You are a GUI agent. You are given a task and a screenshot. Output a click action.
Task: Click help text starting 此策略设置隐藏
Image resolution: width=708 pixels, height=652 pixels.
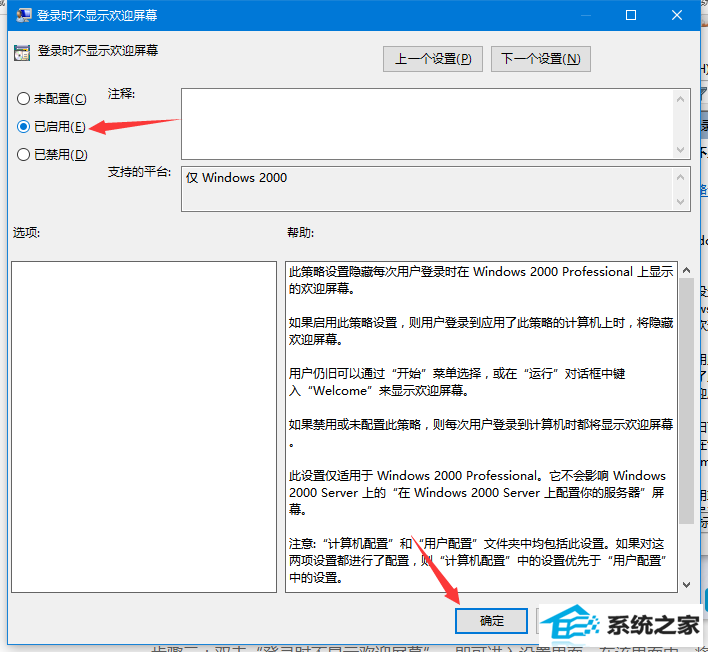(480, 280)
